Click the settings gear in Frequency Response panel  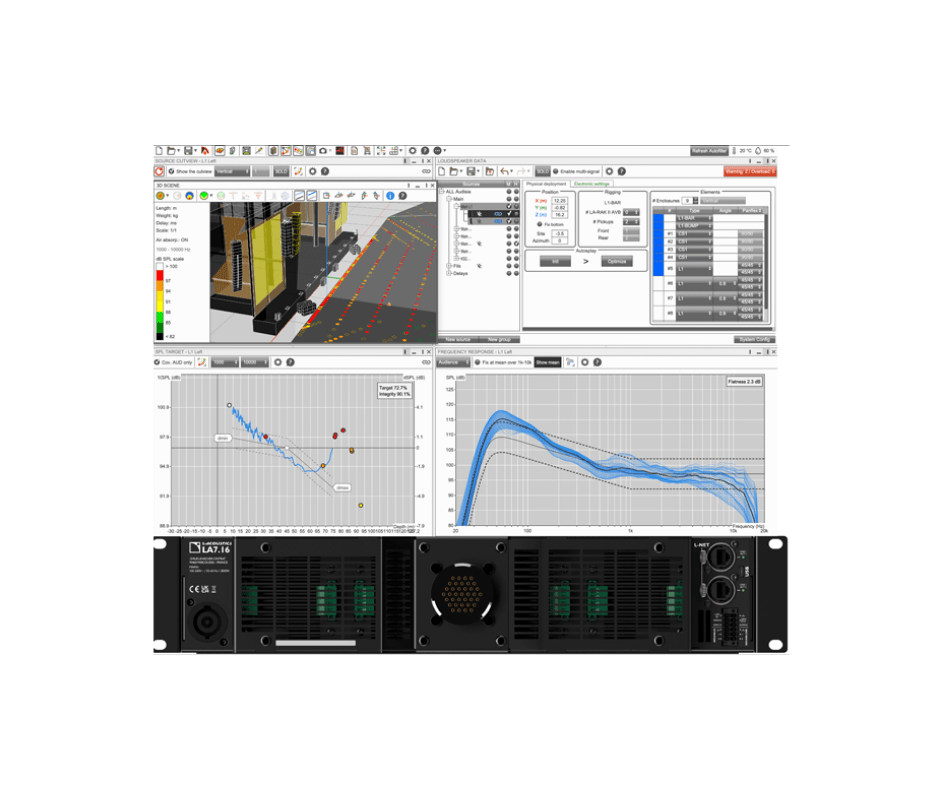point(585,362)
